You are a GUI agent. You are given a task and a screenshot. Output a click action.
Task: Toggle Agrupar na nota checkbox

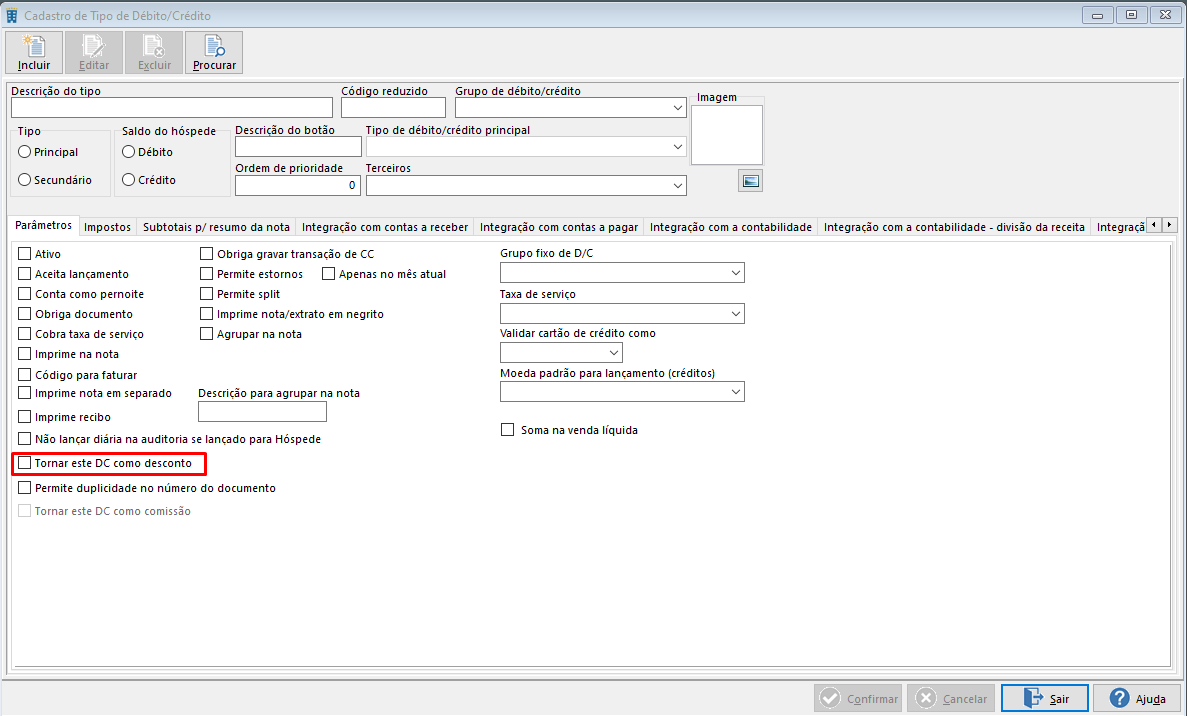click(x=207, y=334)
